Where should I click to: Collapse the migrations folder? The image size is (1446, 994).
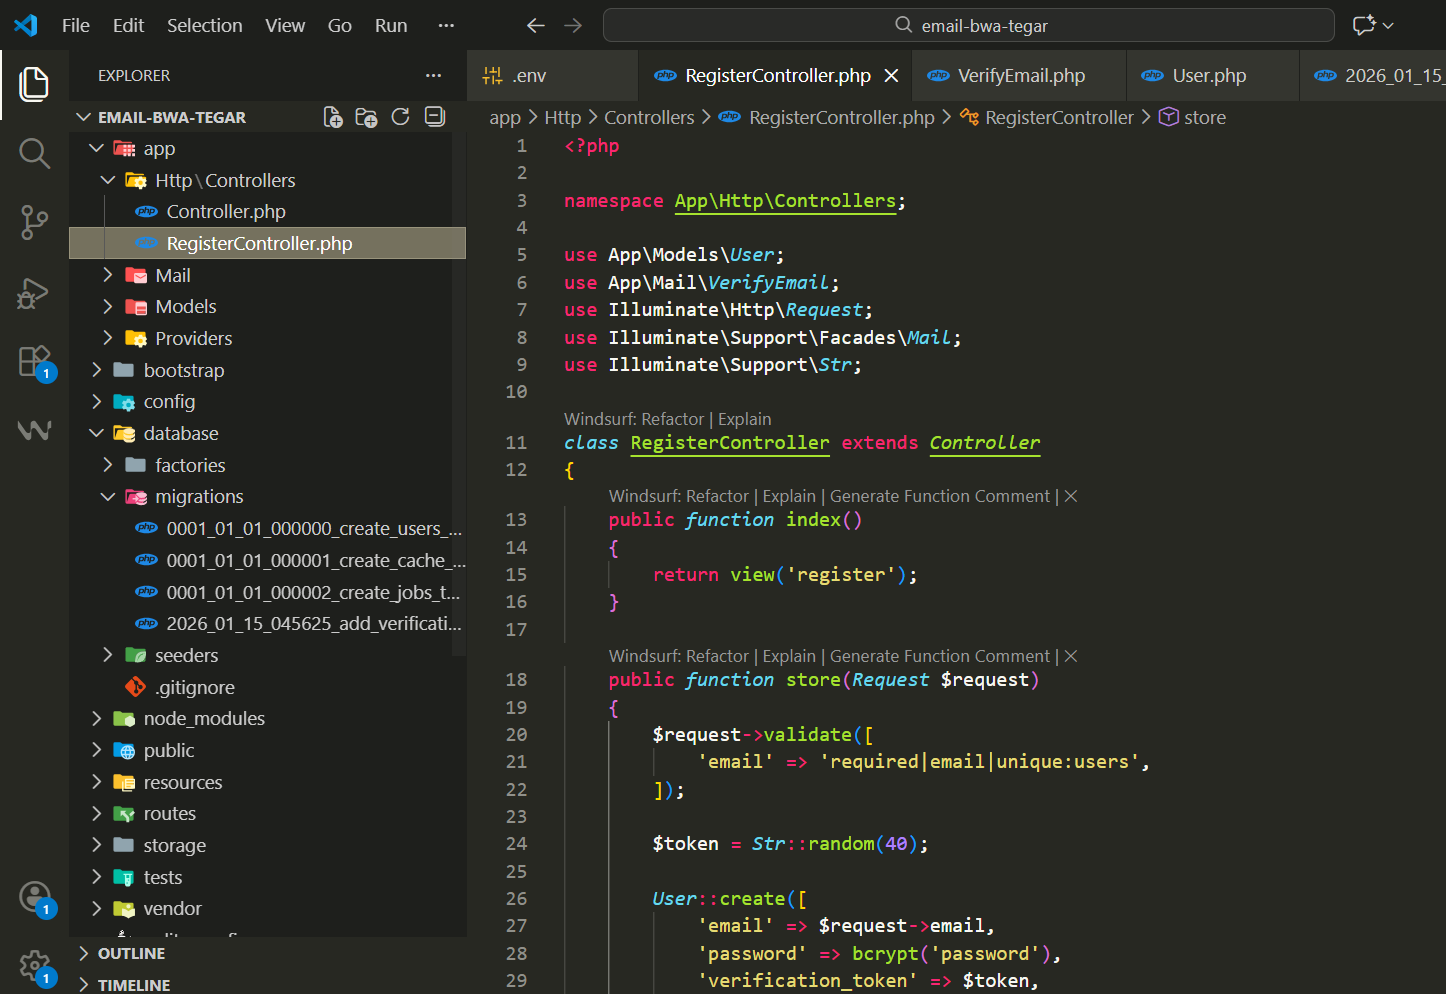click(x=198, y=497)
